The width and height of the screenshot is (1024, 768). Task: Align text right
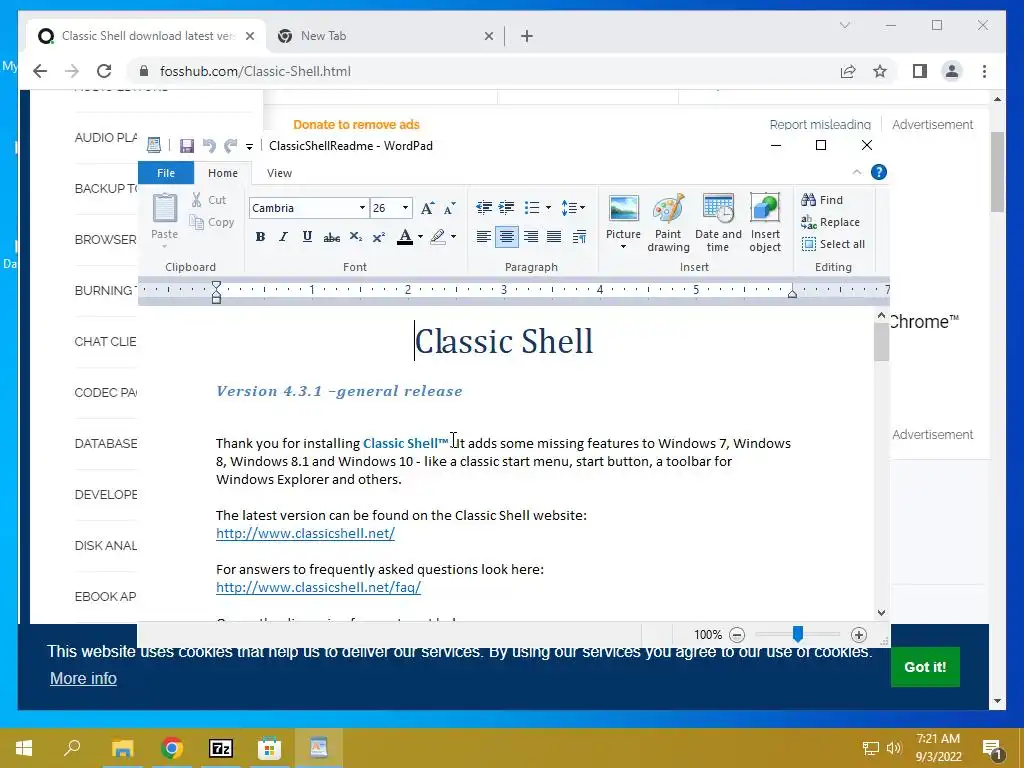point(531,236)
